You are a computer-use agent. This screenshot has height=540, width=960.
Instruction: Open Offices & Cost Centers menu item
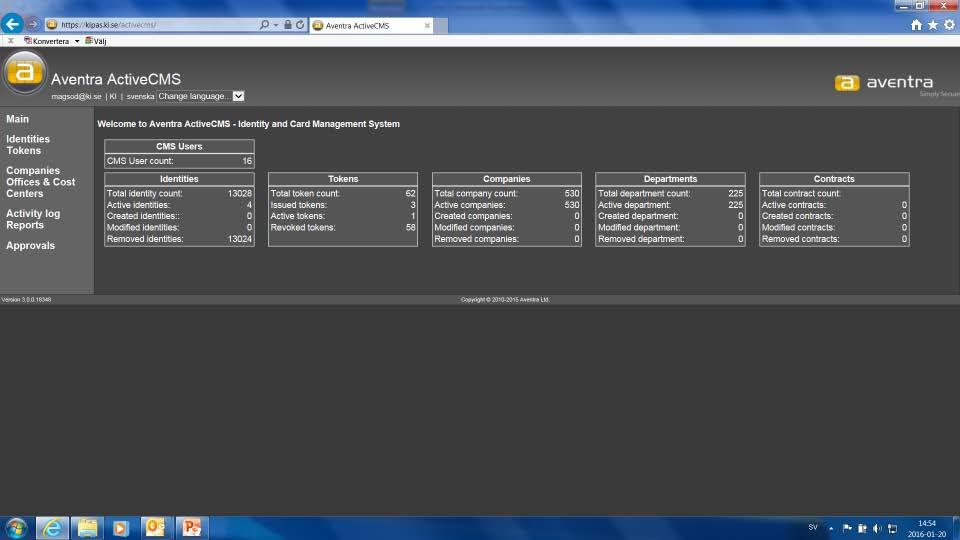[40, 188]
